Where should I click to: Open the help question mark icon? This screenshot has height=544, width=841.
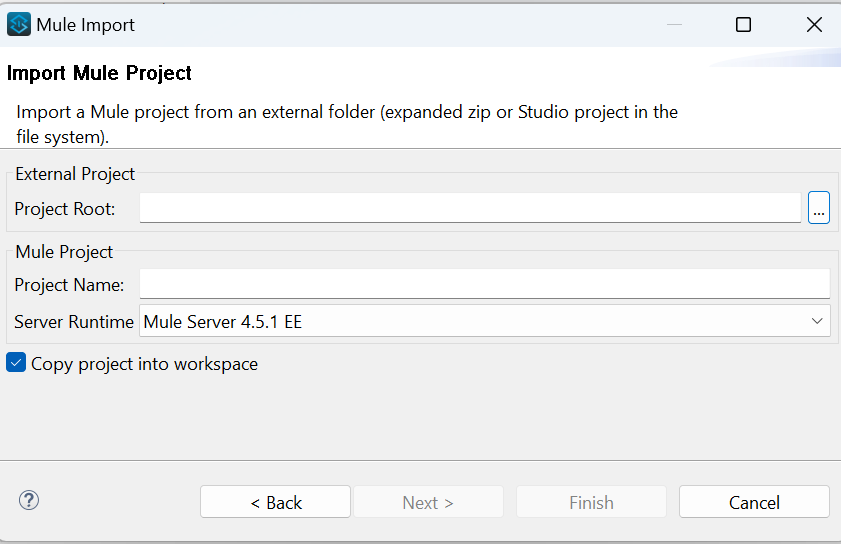[29, 500]
